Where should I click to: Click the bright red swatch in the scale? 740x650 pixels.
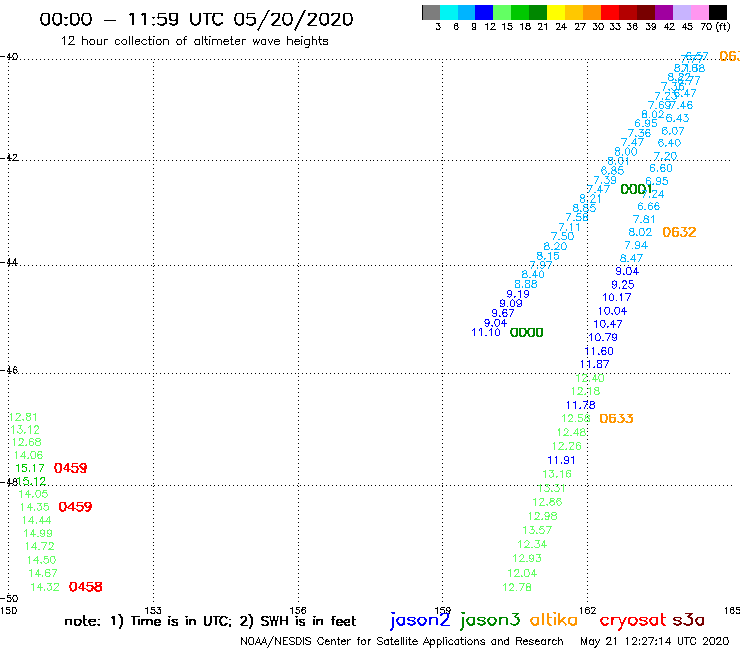[610, 12]
